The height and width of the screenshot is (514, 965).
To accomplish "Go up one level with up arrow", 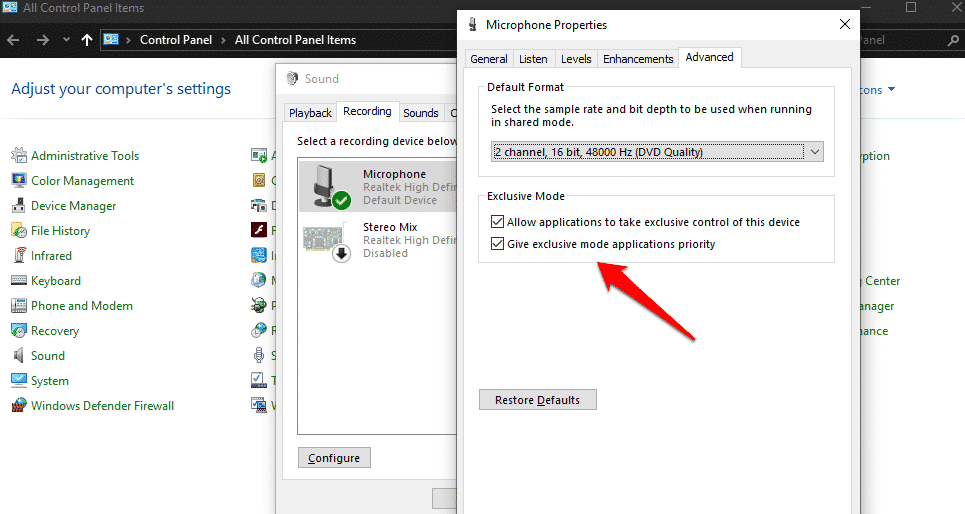I will click(87, 40).
